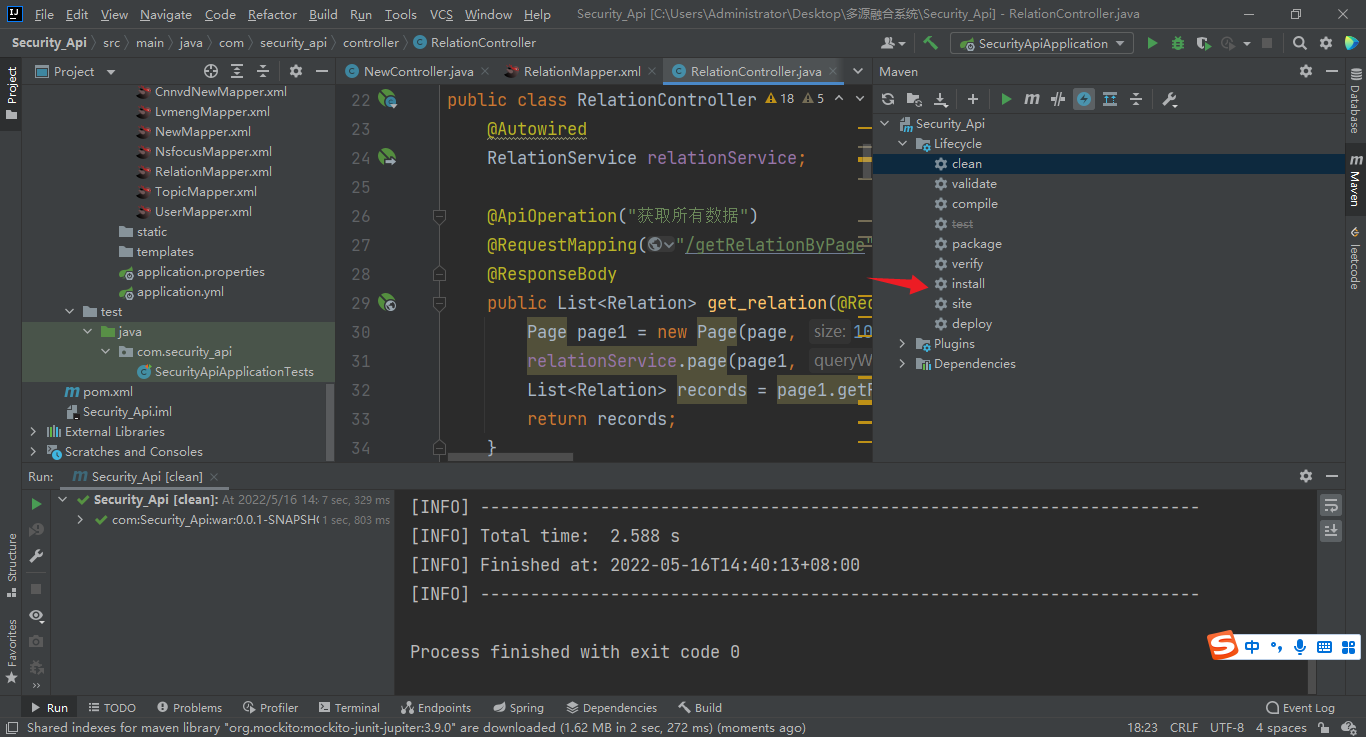Open the Refactor menu

[273, 15]
